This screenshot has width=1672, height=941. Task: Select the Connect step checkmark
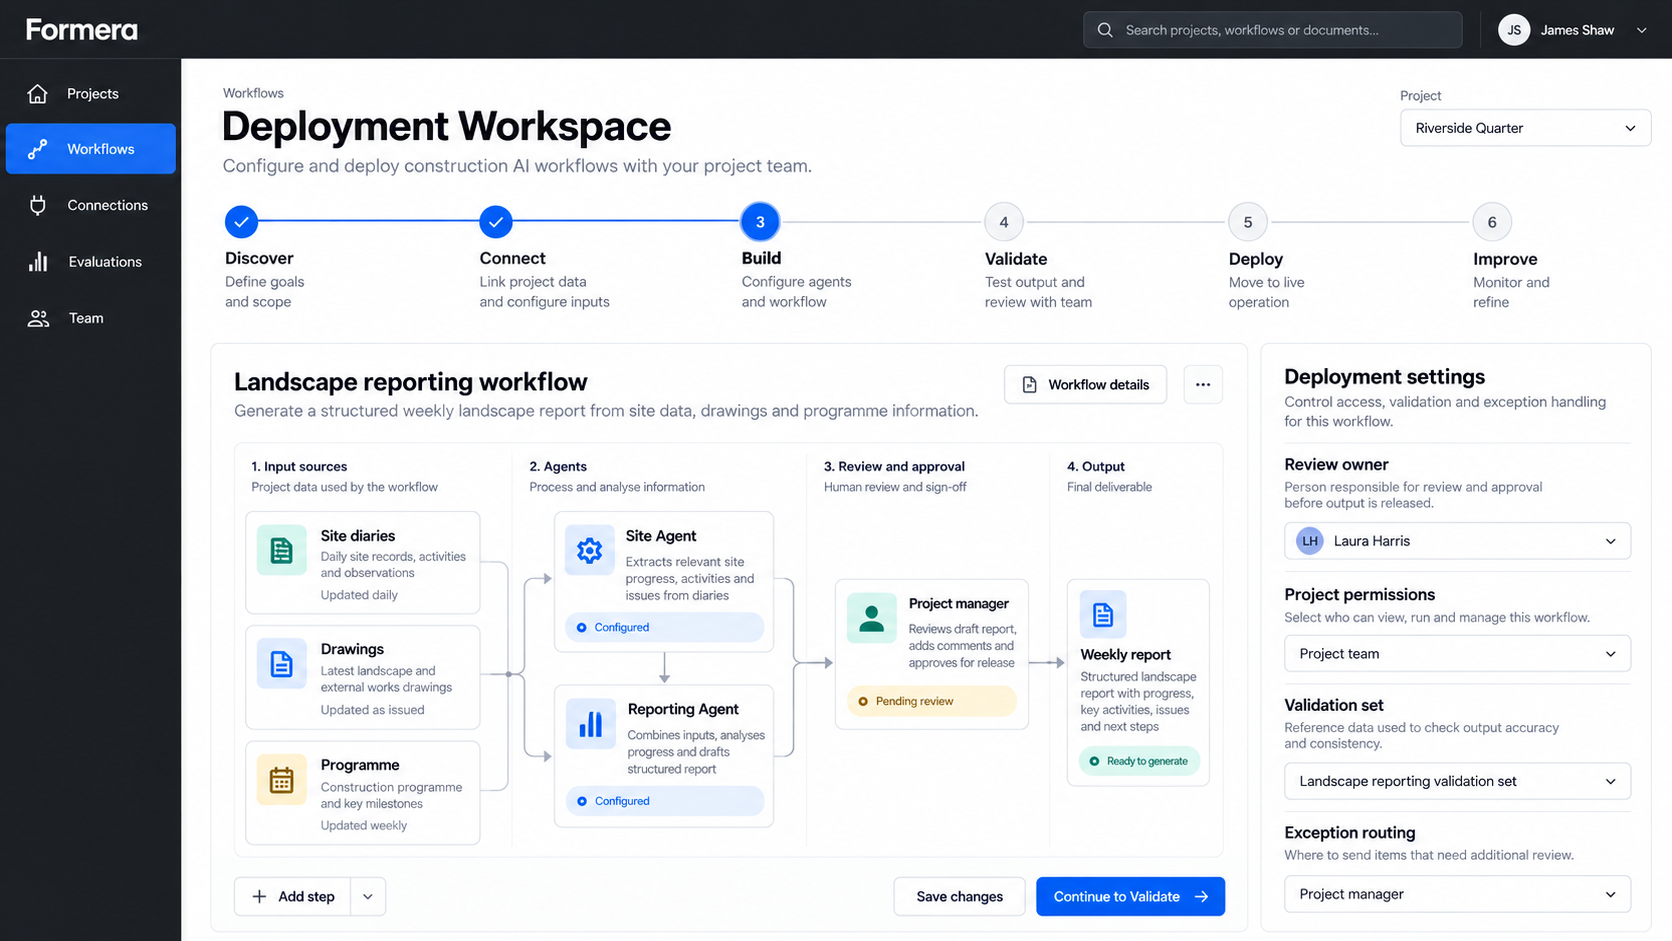coord(496,222)
